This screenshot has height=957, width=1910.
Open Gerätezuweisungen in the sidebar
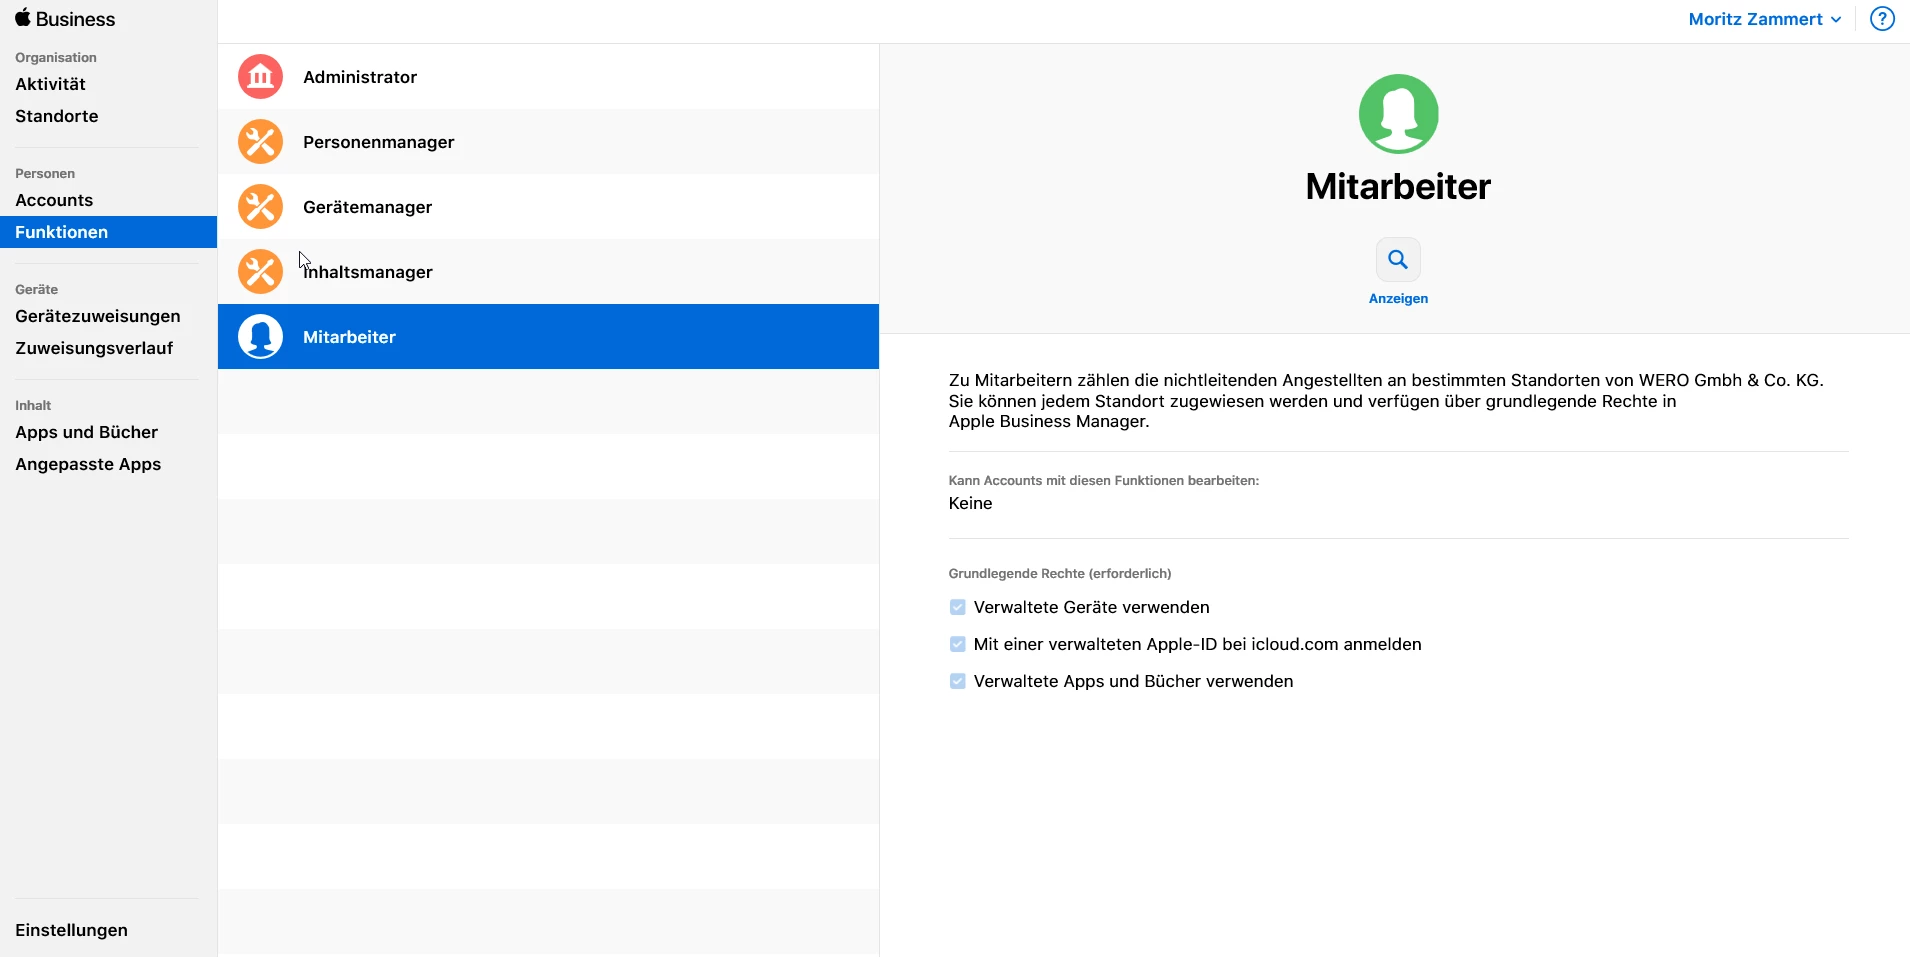98,316
